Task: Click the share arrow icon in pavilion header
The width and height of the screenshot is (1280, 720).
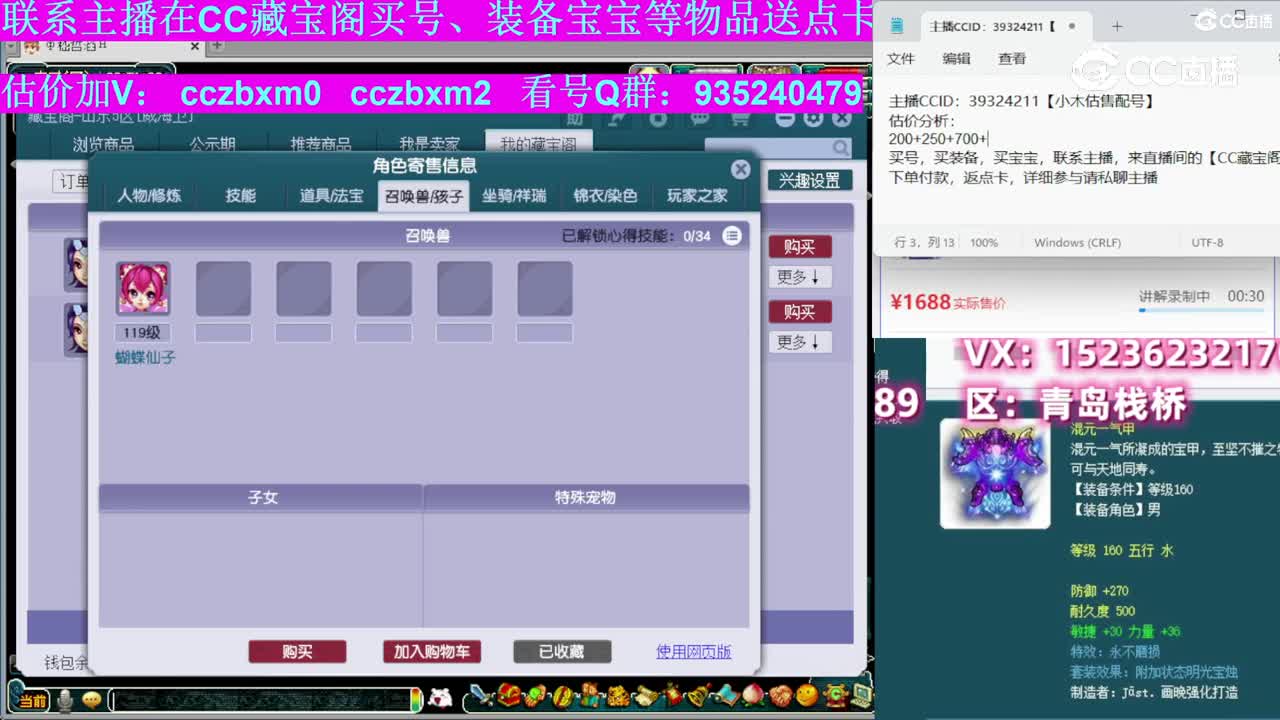Action: point(618,118)
